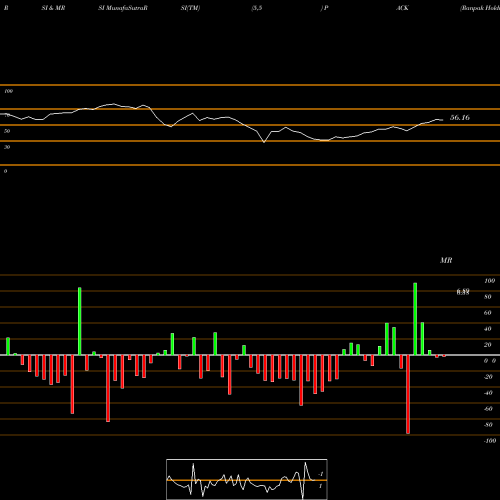
Task: Click the "ACK" header text
Action: (402, 8)
